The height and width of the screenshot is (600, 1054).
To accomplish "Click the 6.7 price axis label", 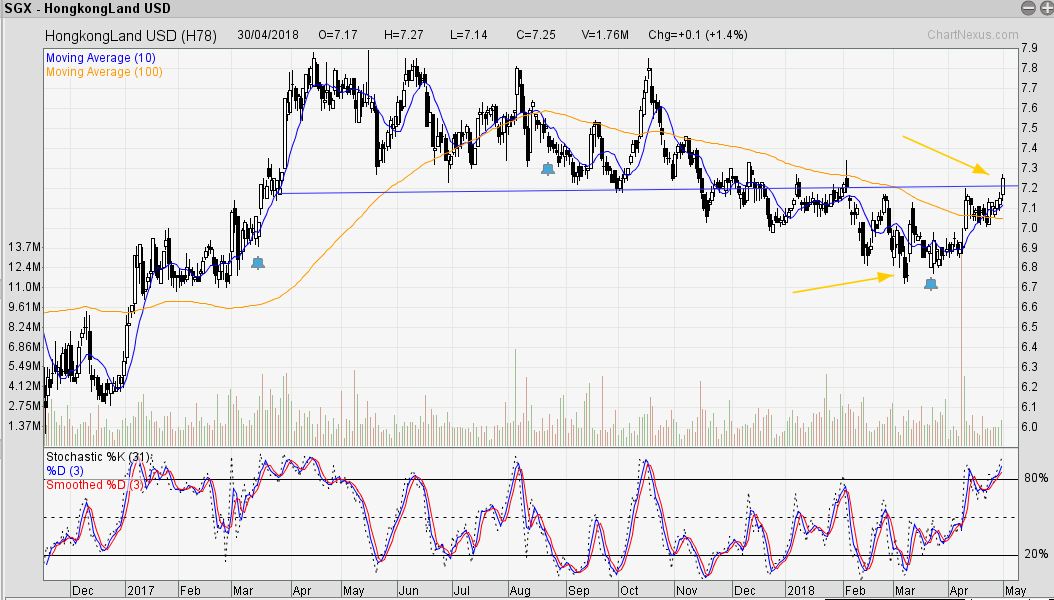I will coord(1029,287).
